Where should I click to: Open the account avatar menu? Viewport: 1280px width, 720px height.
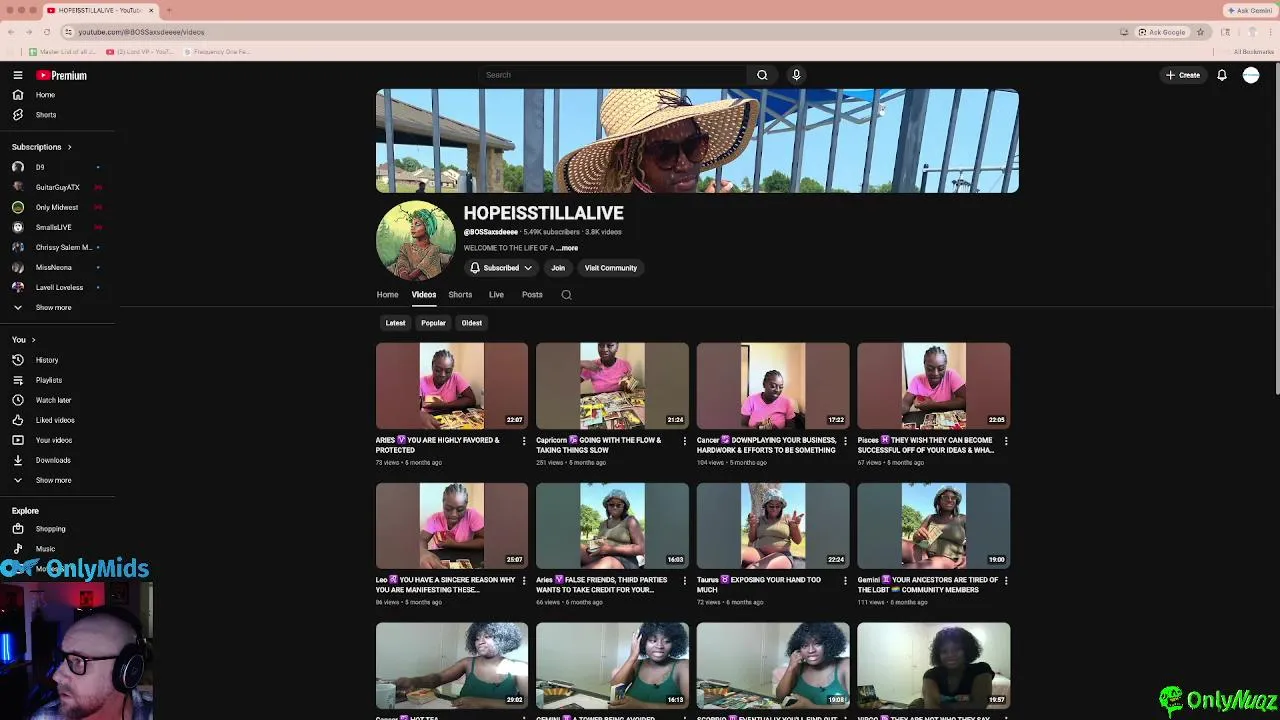click(1251, 75)
